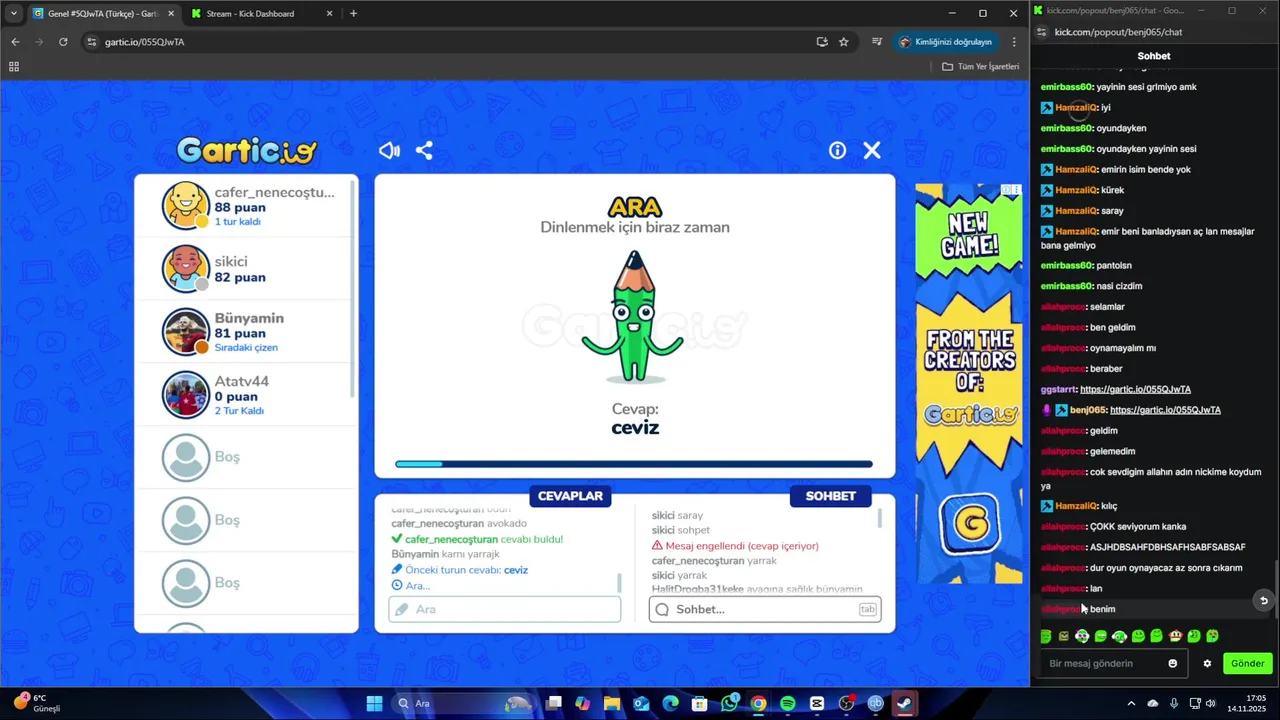Image resolution: width=1280 pixels, height=720 pixels.
Task: Click the install/cast icon in address bar
Action: [822, 42]
